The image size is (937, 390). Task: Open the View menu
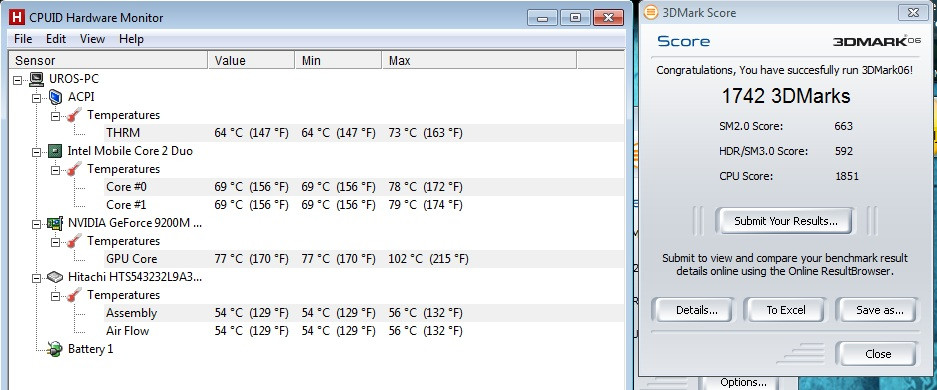[x=92, y=39]
